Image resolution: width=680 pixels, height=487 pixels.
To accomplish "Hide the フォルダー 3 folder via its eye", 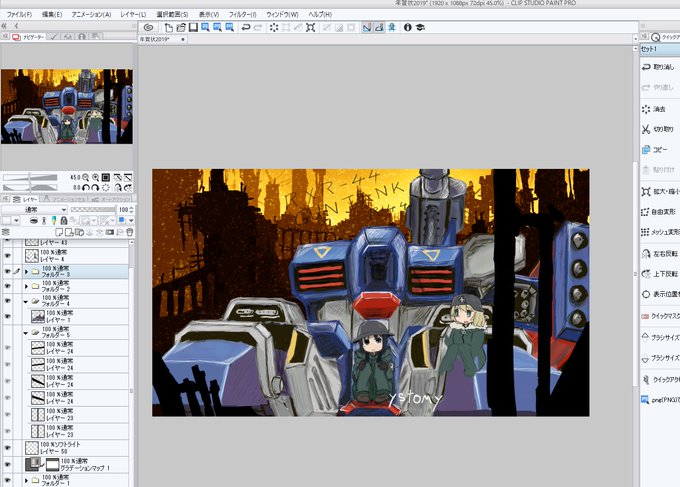I will (x=7, y=271).
